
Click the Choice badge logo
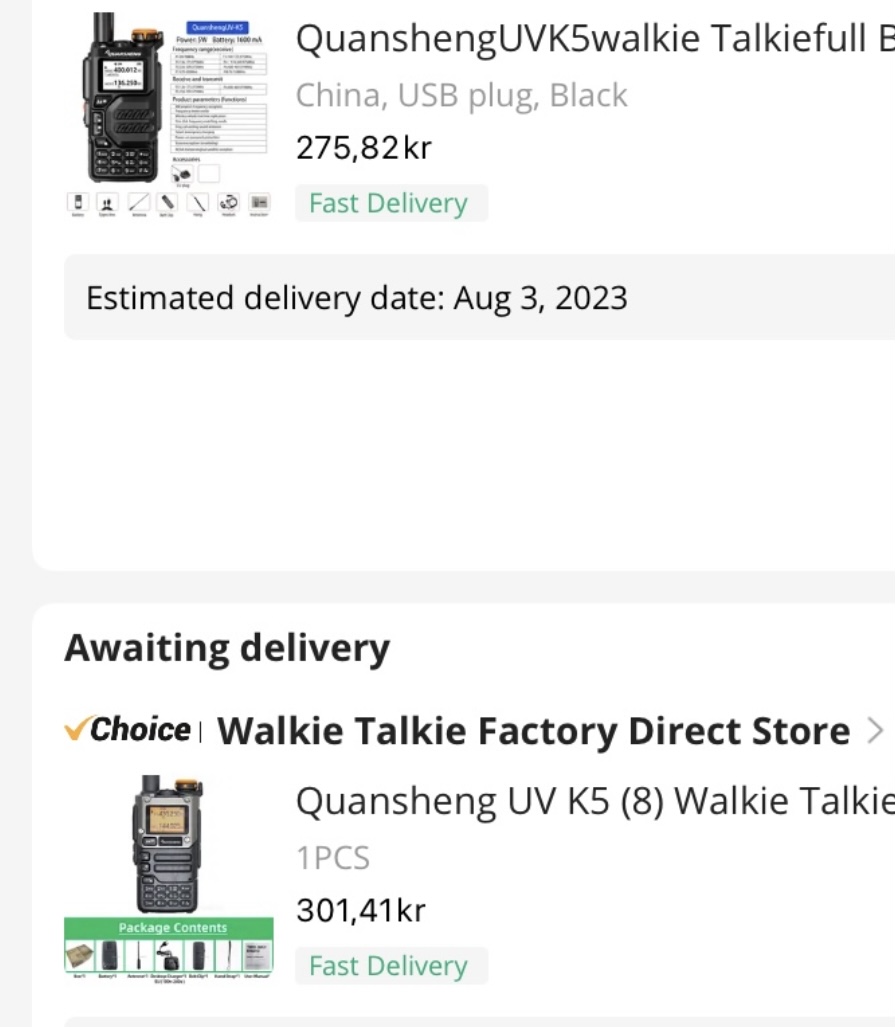tap(127, 730)
